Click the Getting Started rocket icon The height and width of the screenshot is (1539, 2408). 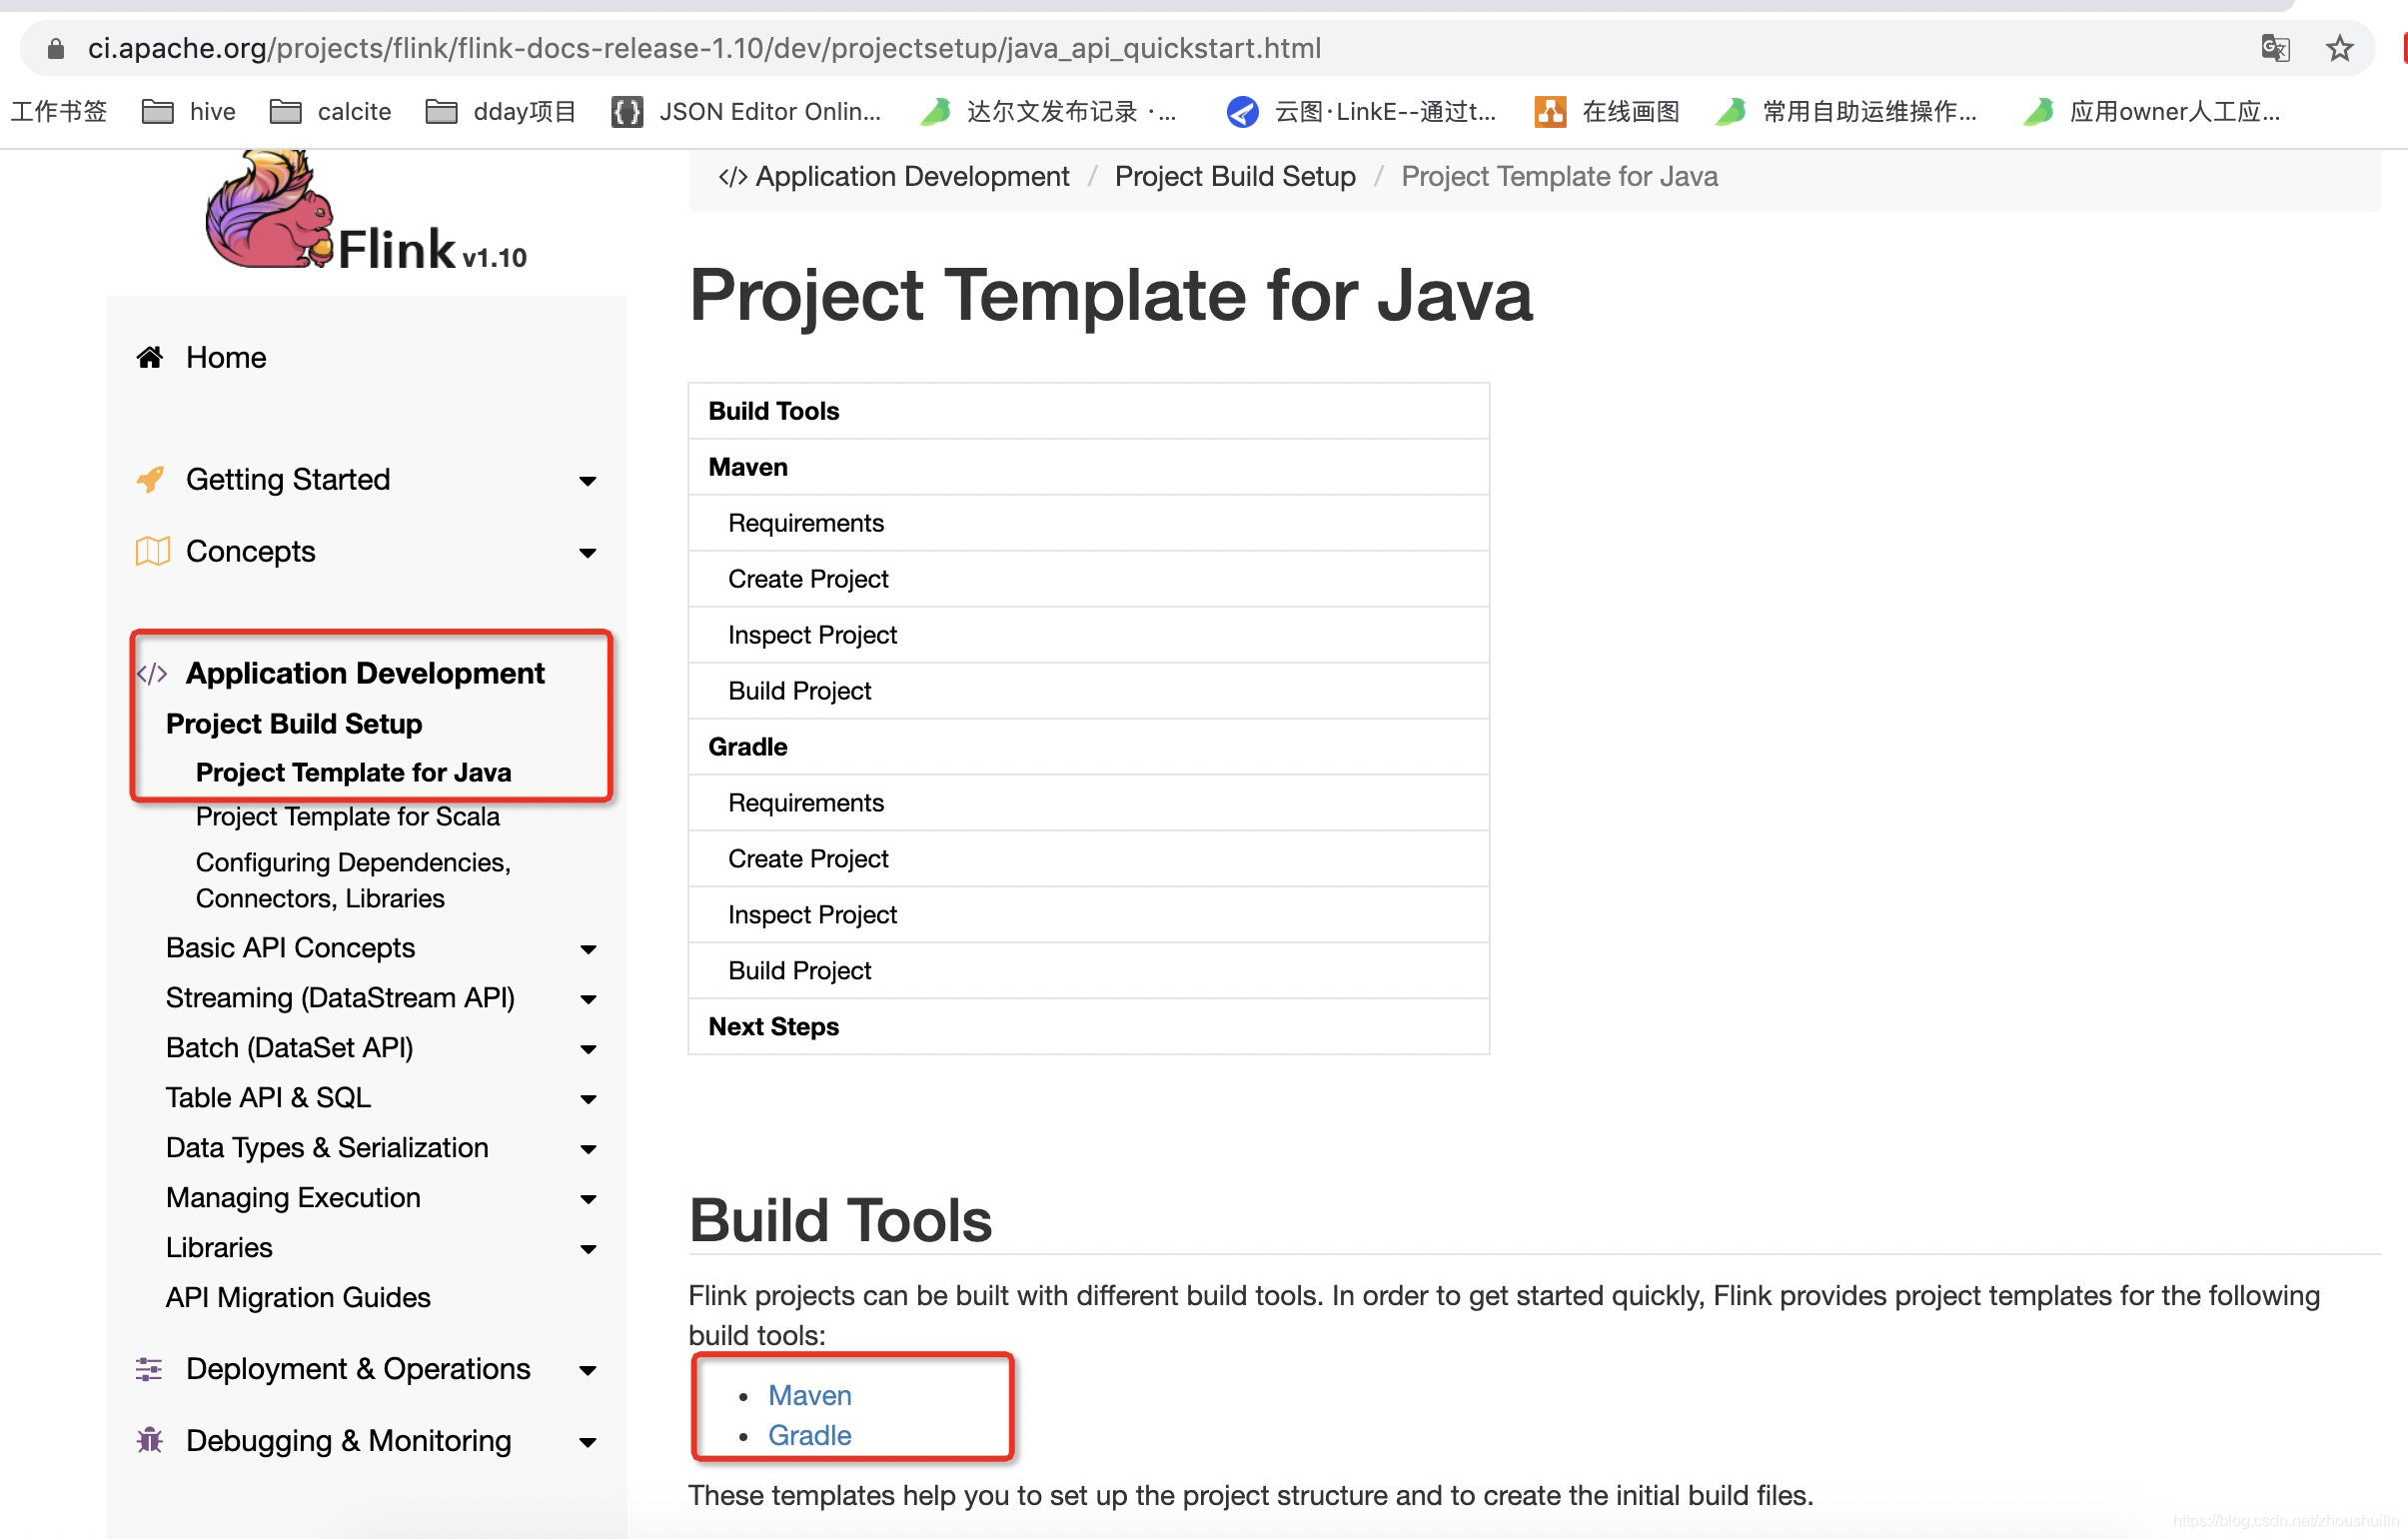149,479
